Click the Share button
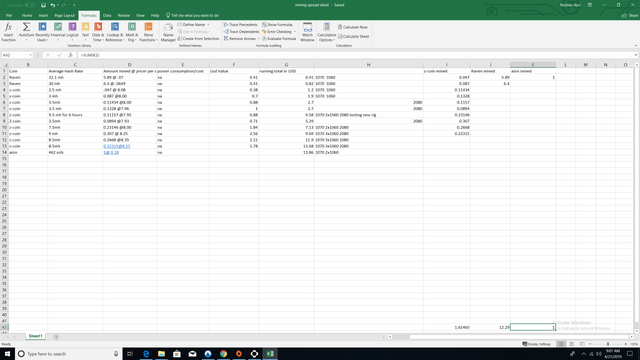The image size is (640, 360). 629,16
